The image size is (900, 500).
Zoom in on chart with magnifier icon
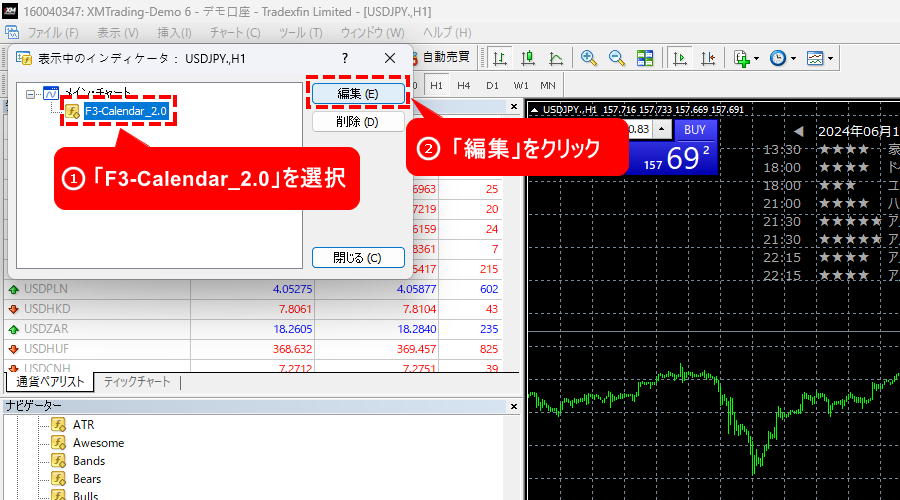589,59
